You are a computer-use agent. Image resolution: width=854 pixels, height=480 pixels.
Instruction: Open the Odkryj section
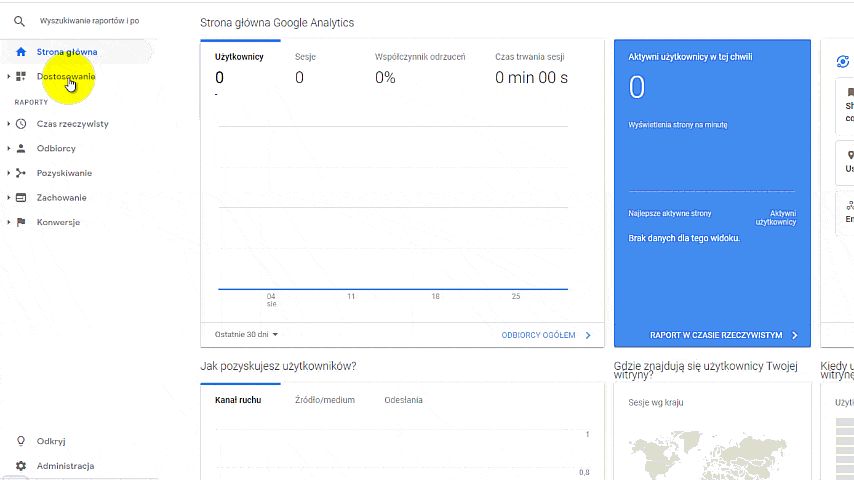click(x=51, y=441)
